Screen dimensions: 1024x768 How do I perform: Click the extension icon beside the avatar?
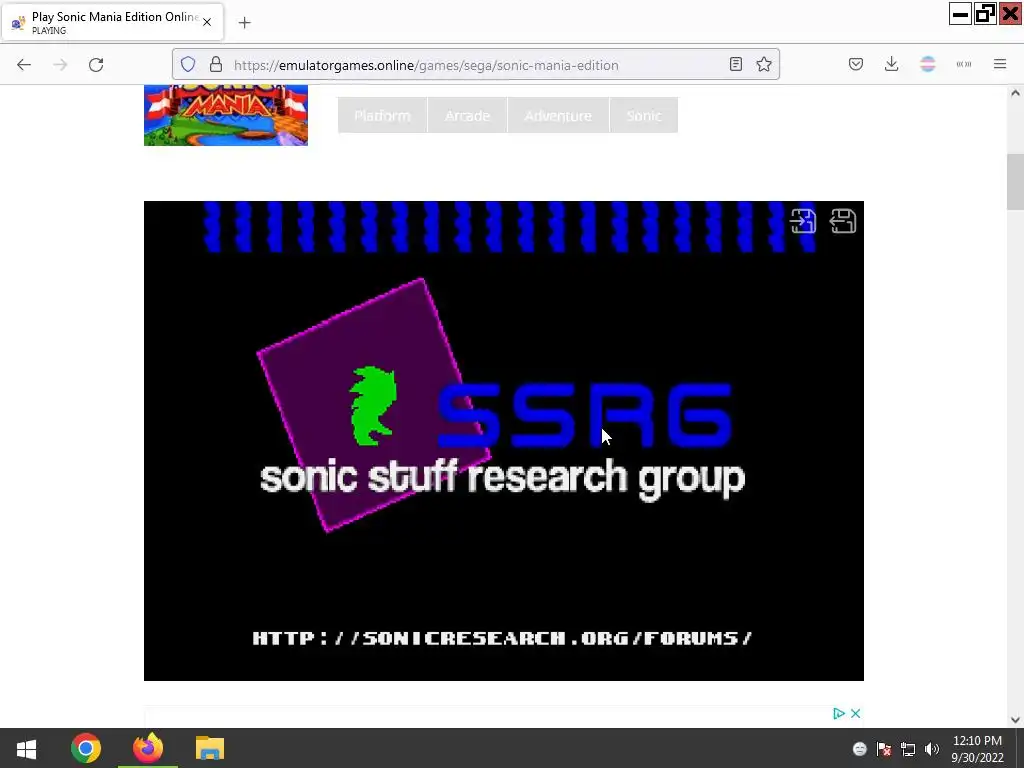(x=964, y=64)
